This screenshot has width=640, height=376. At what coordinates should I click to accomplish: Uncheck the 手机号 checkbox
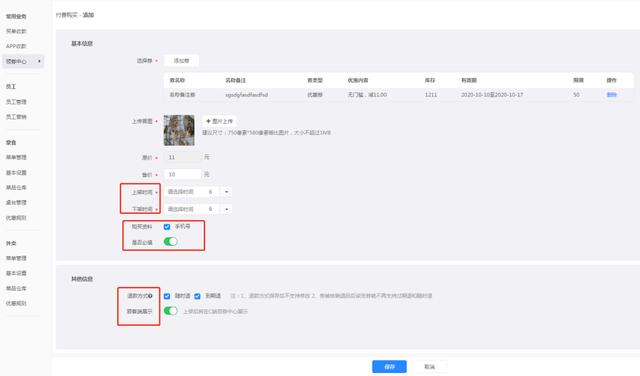[x=167, y=227]
